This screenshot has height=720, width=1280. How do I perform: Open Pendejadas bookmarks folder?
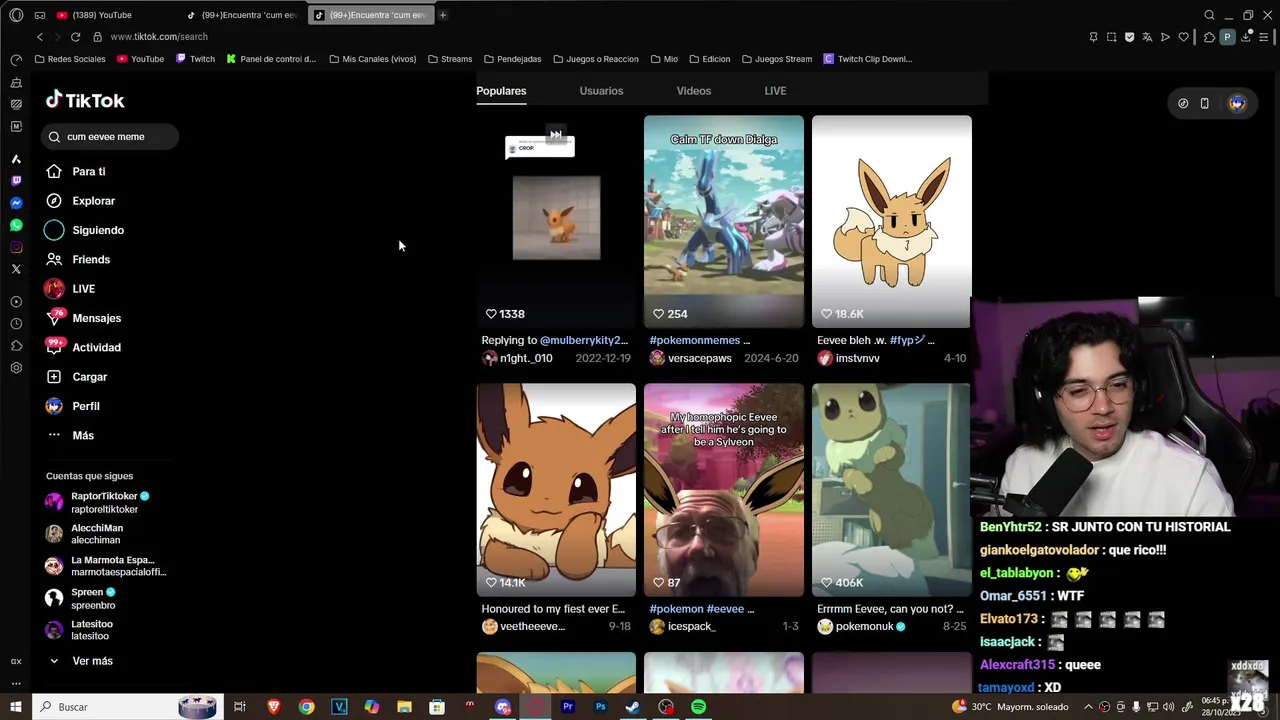click(x=512, y=59)
